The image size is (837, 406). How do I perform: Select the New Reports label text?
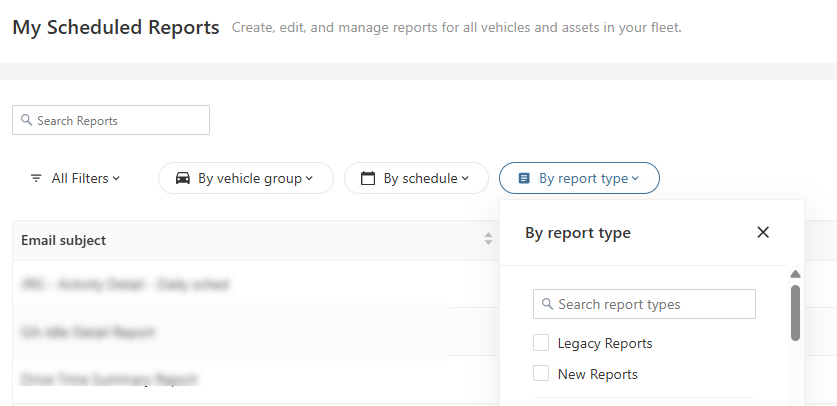(x=597, y=374)
